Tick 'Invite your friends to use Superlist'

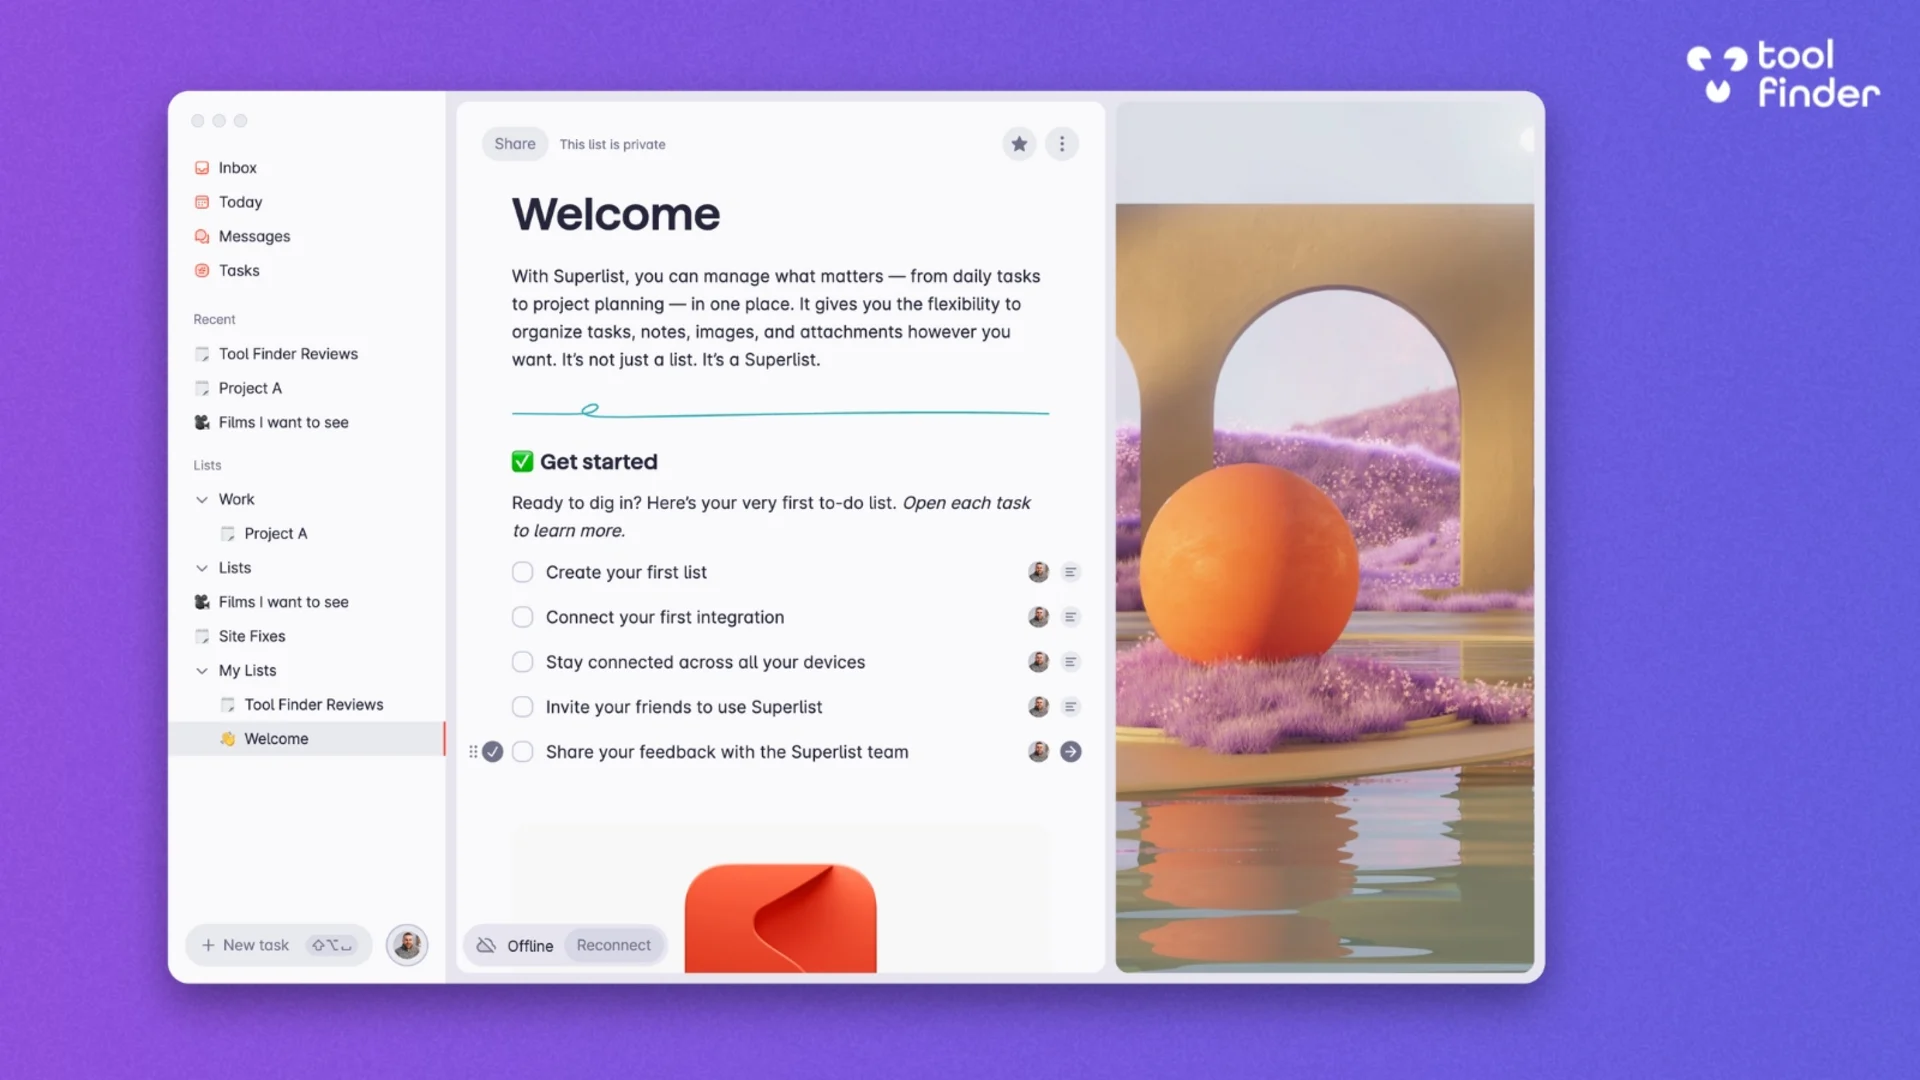point(522,706)
